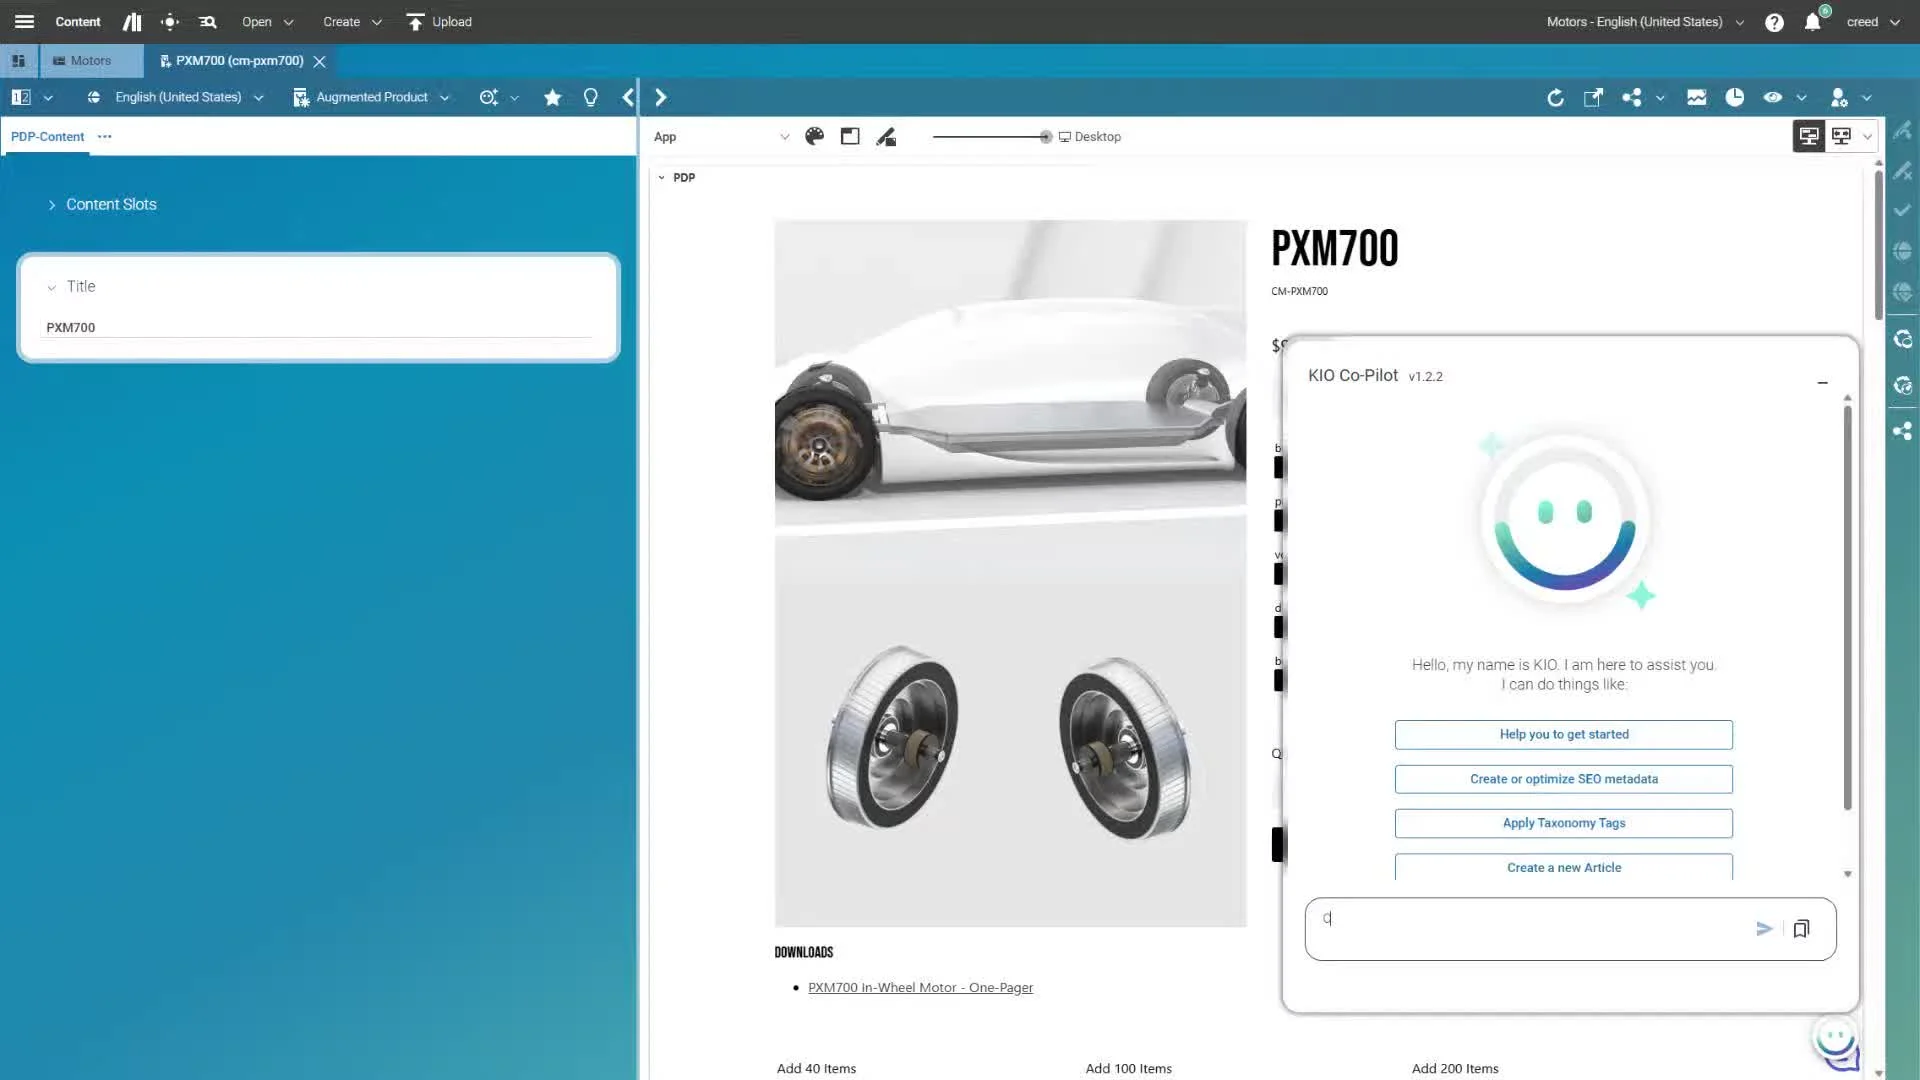The width and height of the screenshot is (1920, 1080).
Task: Toggle the preview eye visibility icon
Action: pyautogui.click(x=1773, y=97)
